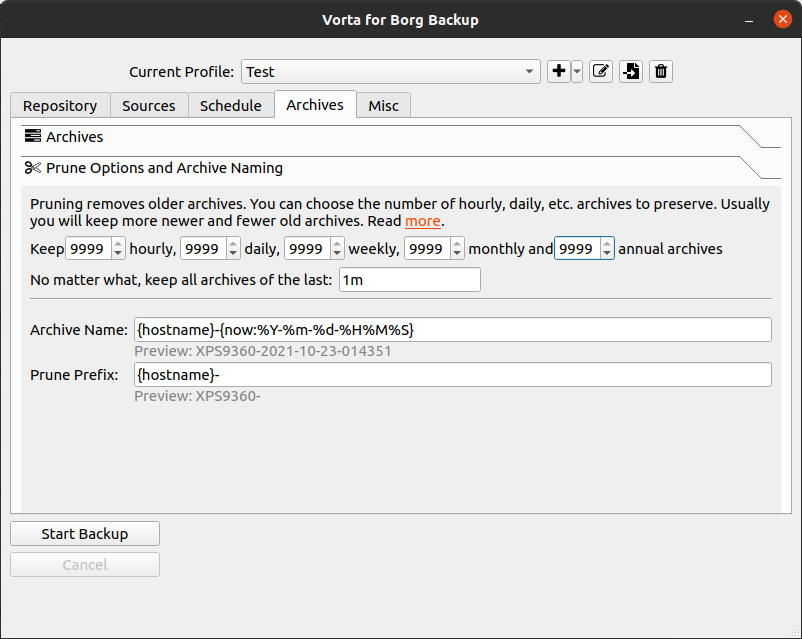802x639 pixels.
Task: Click inside the Archive Name input field
Action: click(x=450, y=329)
